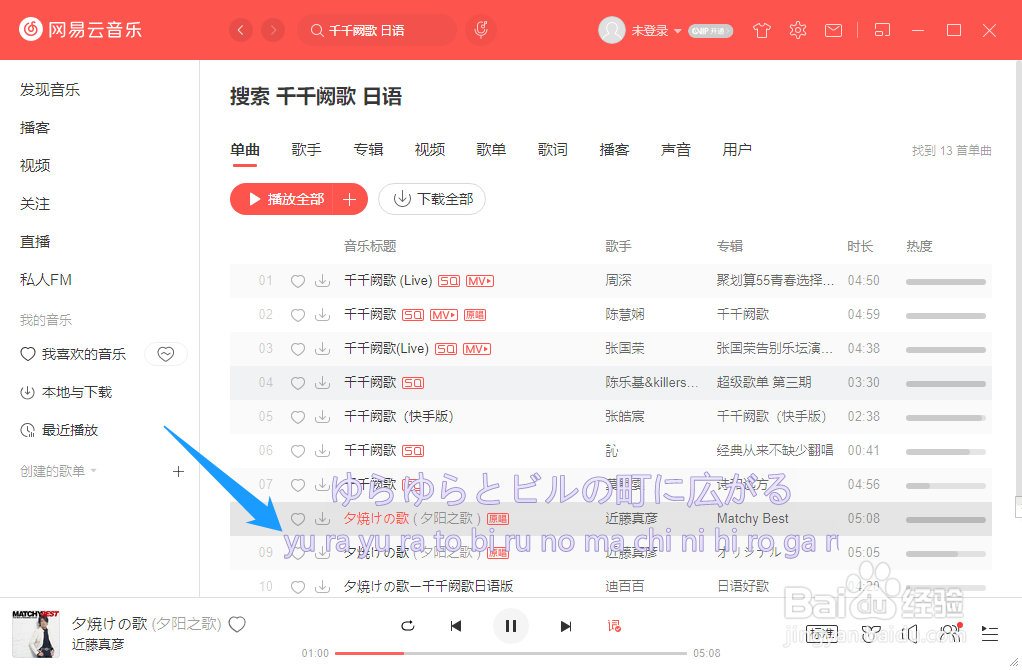Toggle the loop playback mode icon
The image size is (1022, 670).
(408, 626)
